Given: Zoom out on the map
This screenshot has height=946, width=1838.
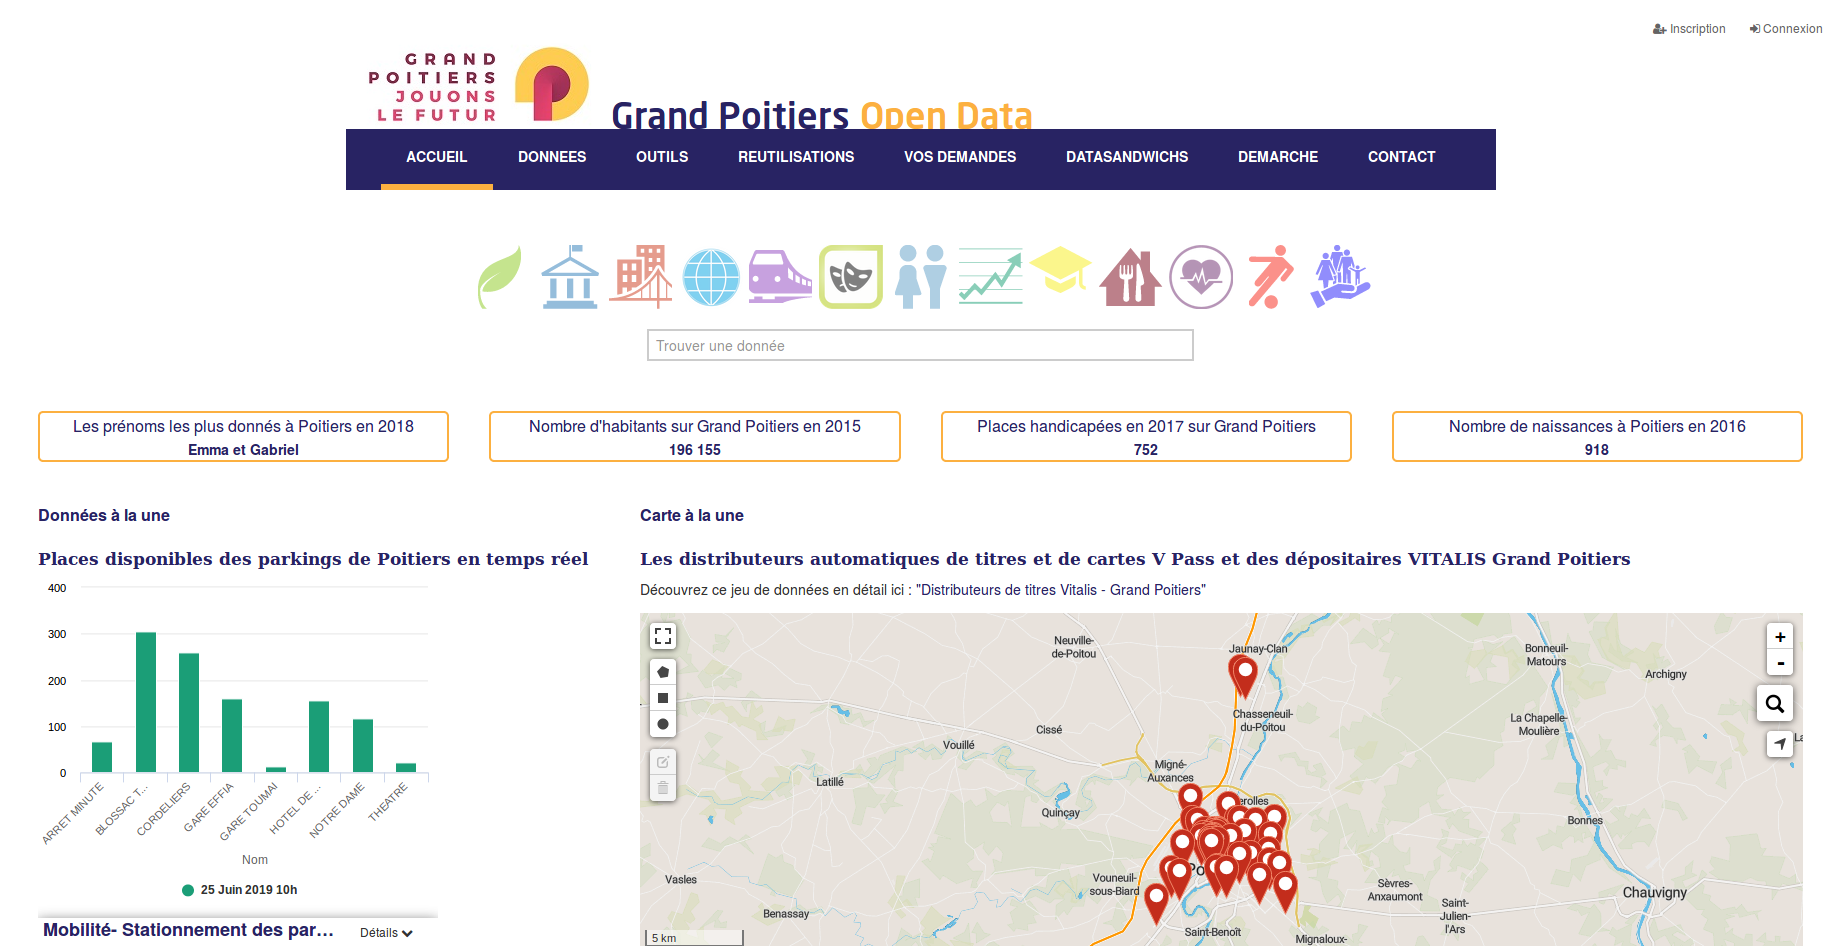Looking at the screenshot, I should click(1780, 662).
